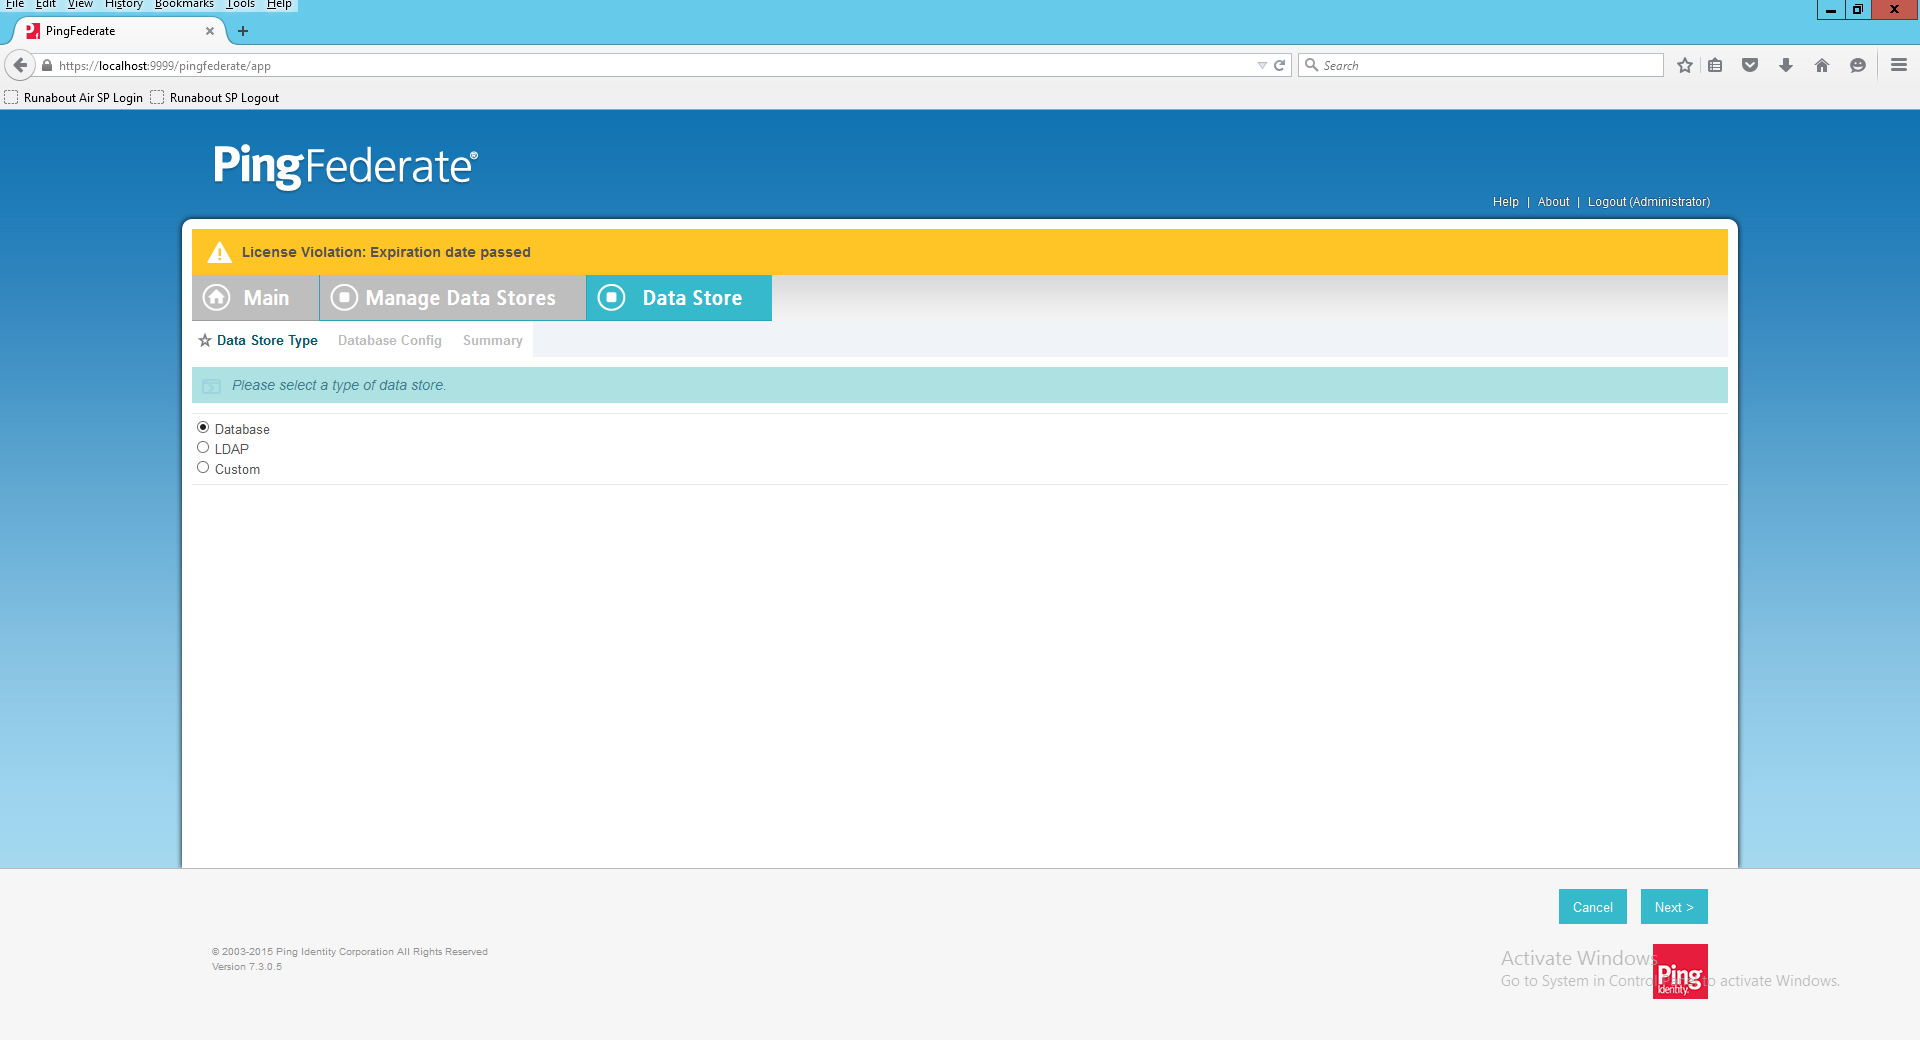Image resolution: width=1920 pixels, height=1040 pixels.
Task: Open the Bookmarks menu
Action: pos(184,4)
